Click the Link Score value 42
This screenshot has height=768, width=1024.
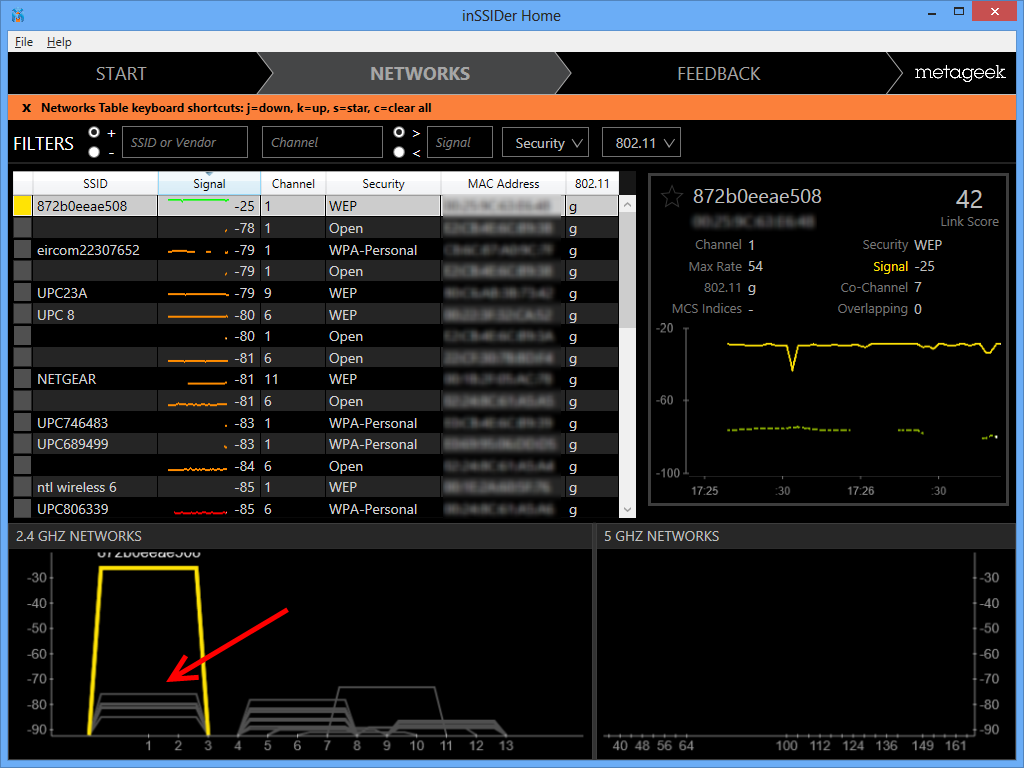(968, 199)
